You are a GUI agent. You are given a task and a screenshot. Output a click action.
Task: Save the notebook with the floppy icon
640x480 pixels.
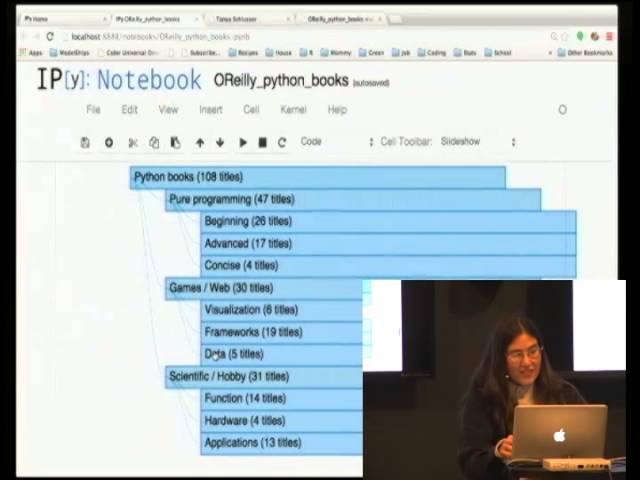point(85,142)
